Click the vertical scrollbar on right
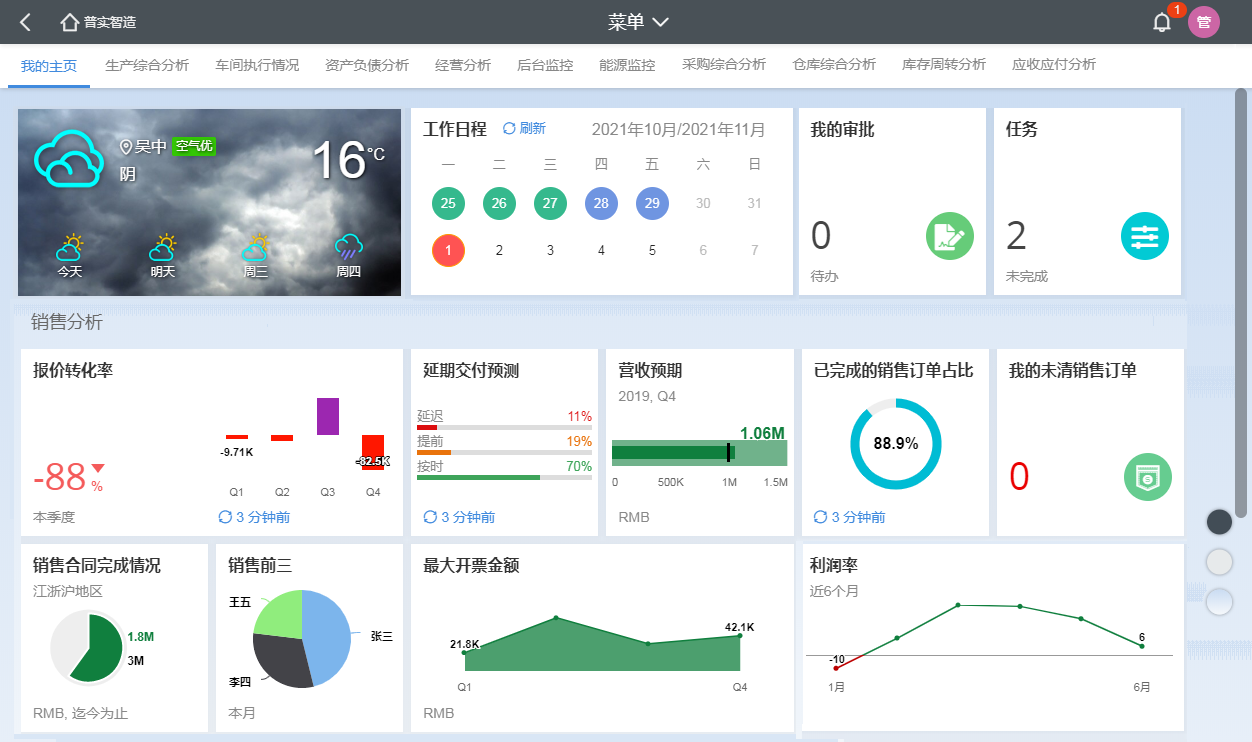1252x742 pixels. pos(1241,300)
